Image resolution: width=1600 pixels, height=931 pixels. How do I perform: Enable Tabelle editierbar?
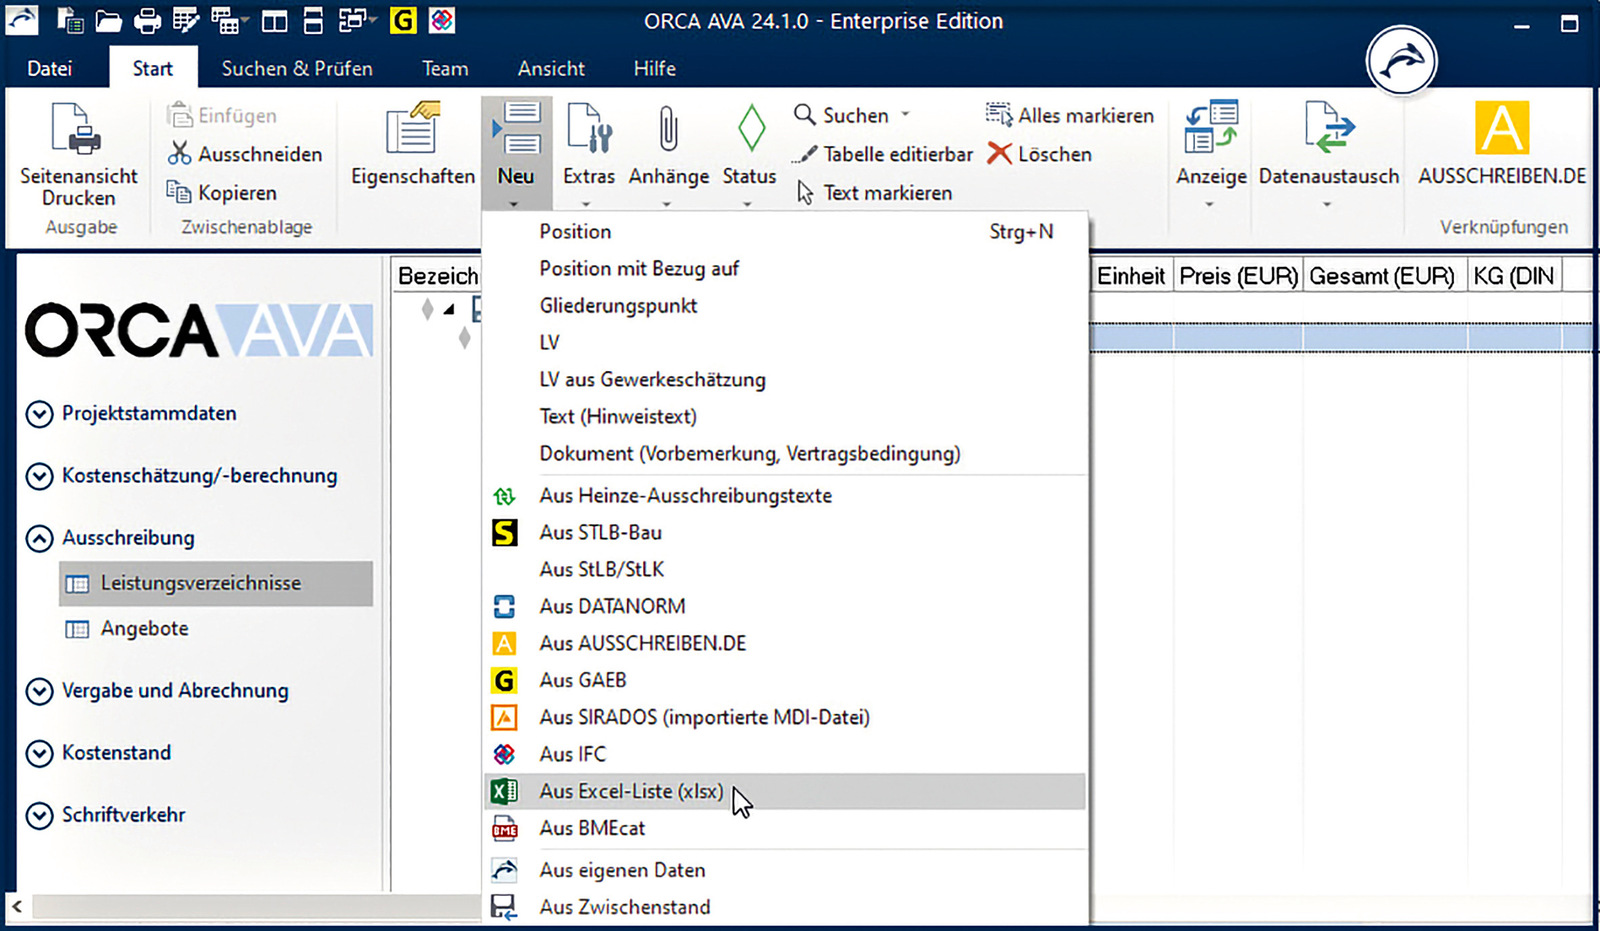point(897,154)
